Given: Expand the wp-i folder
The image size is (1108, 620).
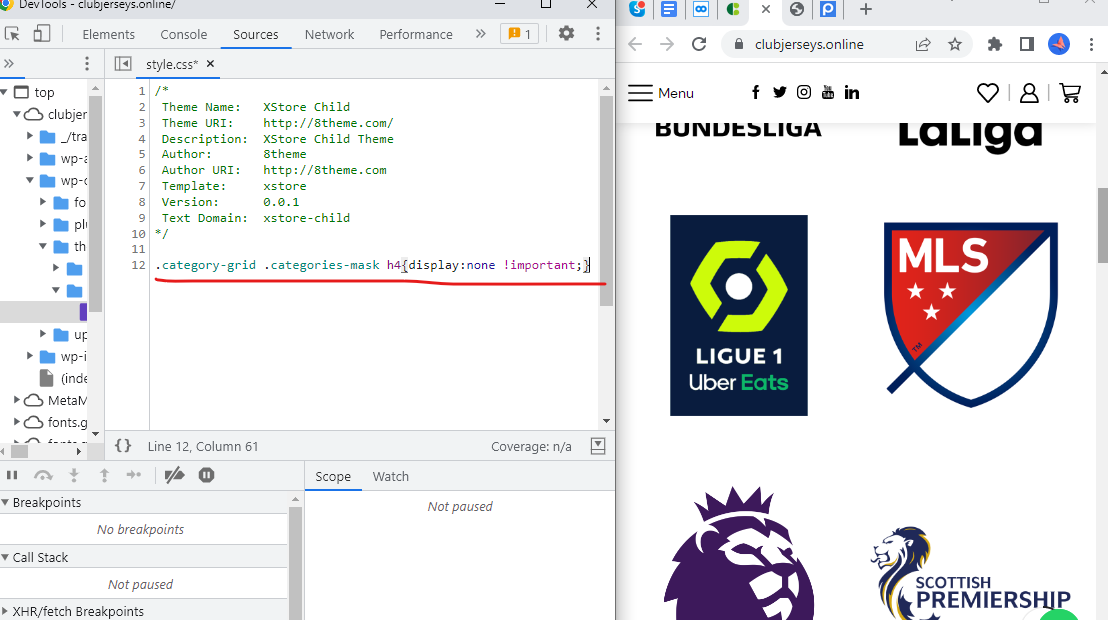Looking at the screenshot, I should coord(30,356).
